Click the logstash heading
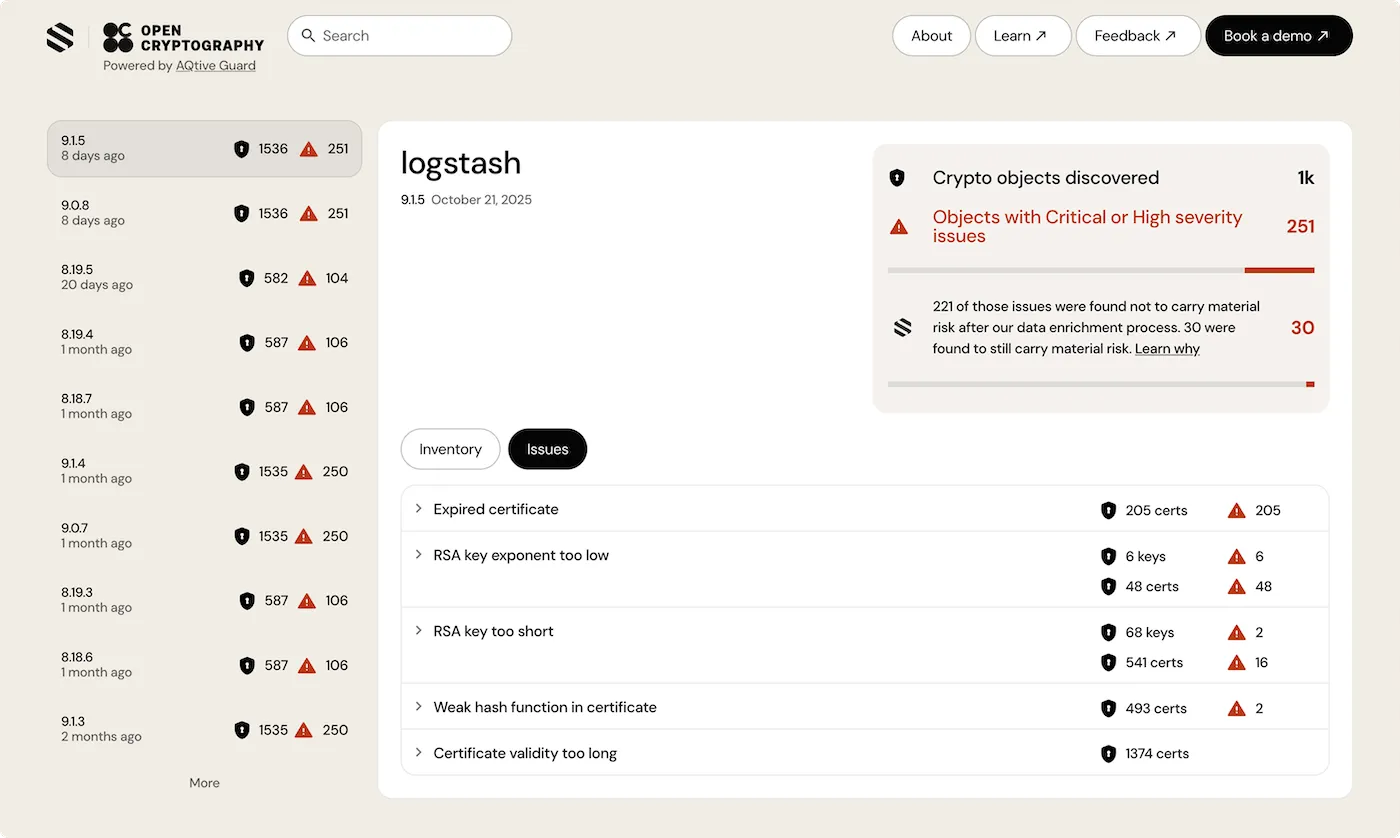 tap(461, 163)
